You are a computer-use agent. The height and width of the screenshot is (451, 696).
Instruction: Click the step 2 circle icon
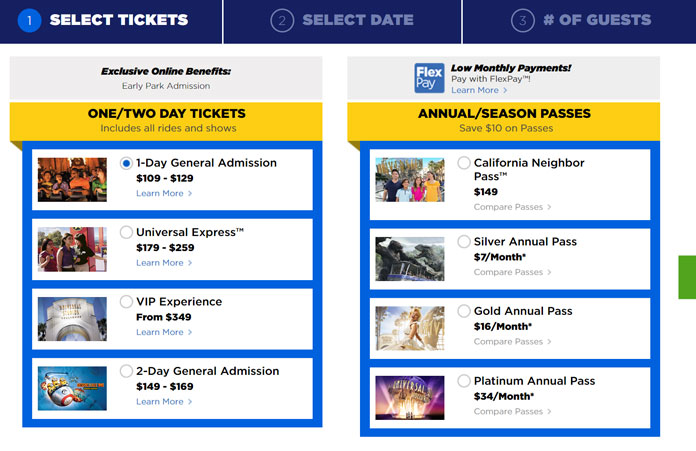(282, 20)
